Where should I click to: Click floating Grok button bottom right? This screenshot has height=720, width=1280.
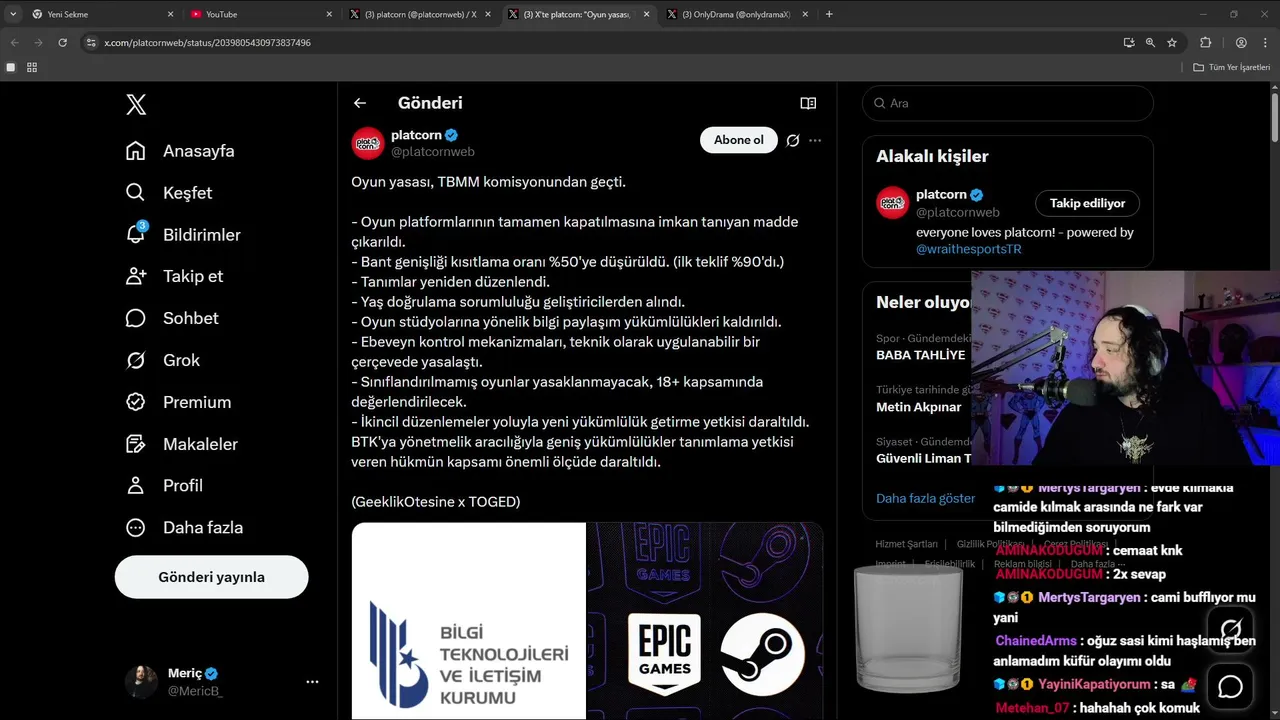click(1230, 629)
